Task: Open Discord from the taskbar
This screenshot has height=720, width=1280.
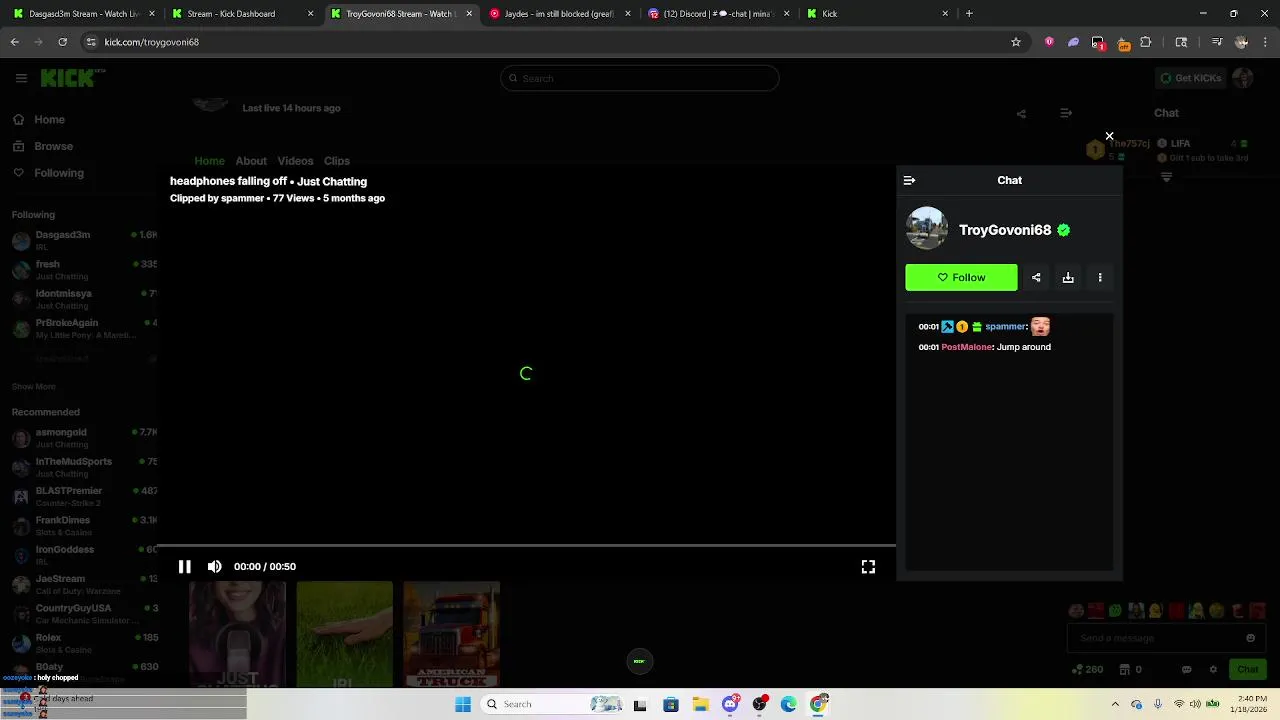Action: (731, 704)
